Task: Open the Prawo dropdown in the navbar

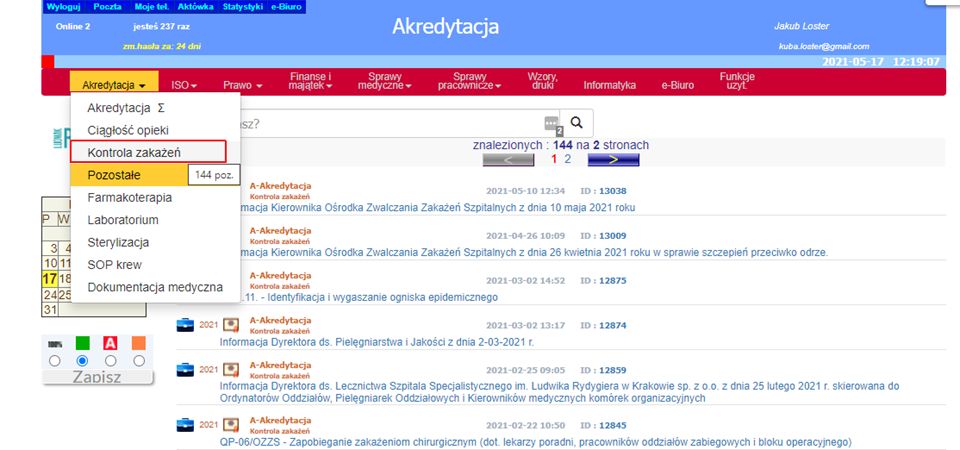Action: pyautogui.click(x=242, y=85)
